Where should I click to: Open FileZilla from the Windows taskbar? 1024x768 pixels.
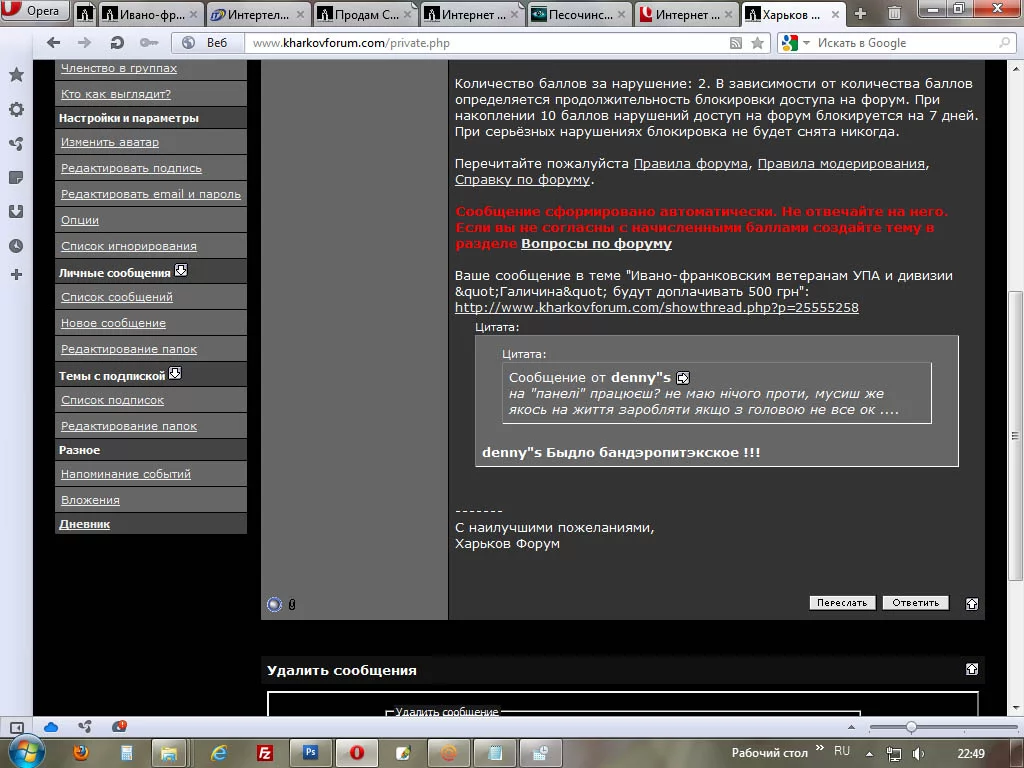tap(264, 753)
